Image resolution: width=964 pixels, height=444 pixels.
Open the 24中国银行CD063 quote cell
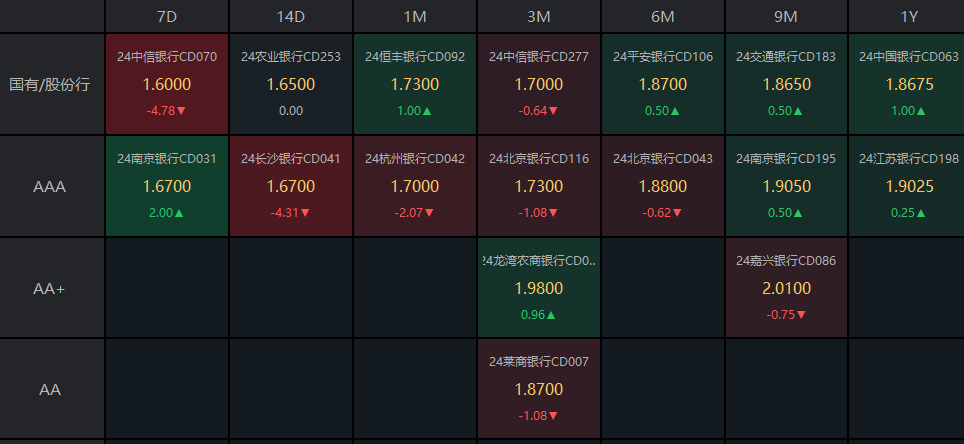pos(908,84)
